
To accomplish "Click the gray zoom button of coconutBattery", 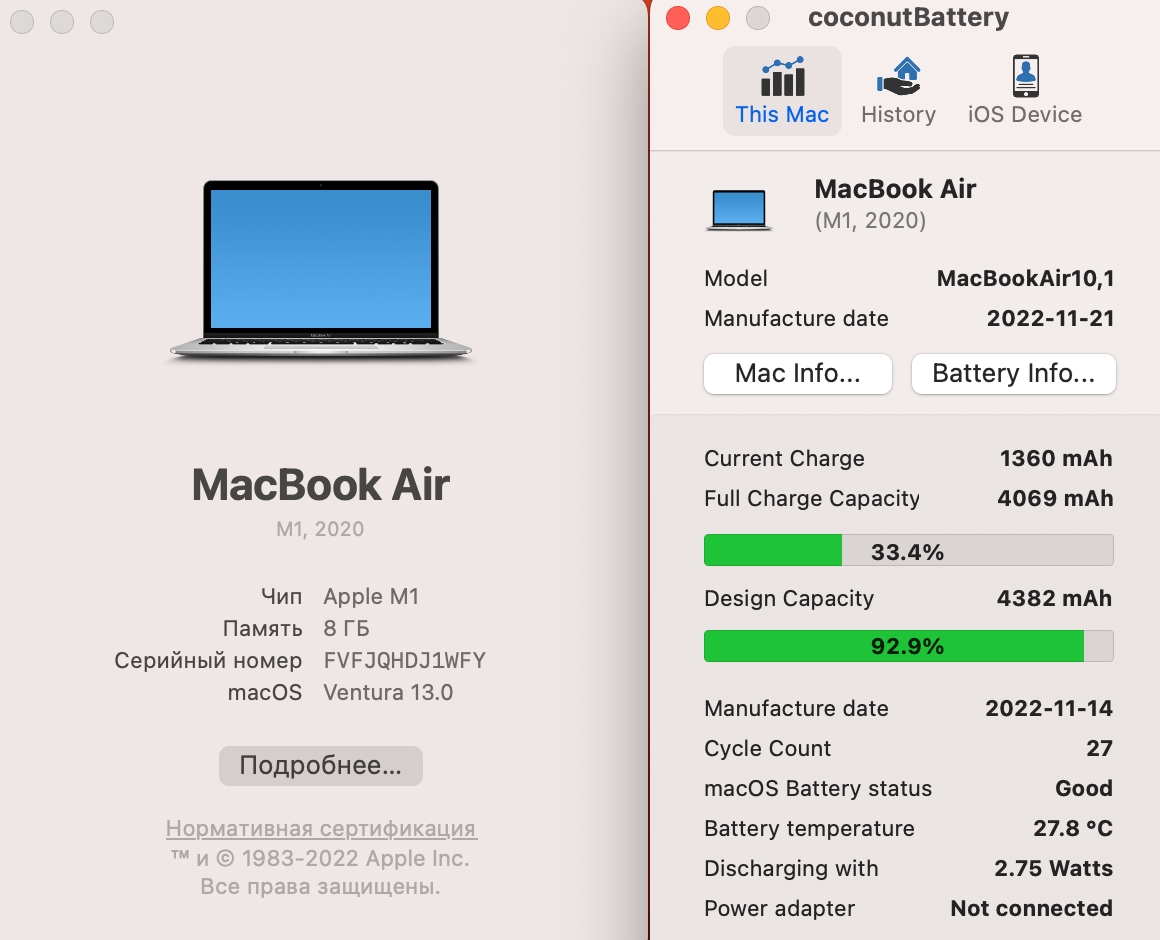I will click(758, 18).
